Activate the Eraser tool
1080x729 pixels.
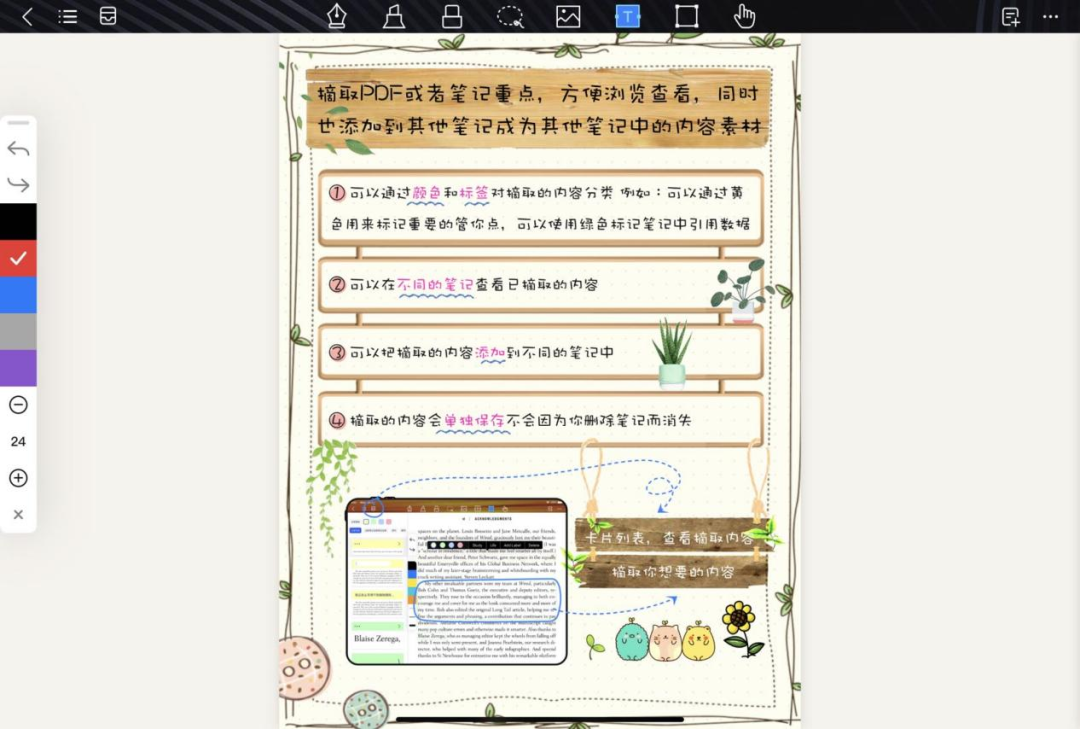(x=452, y=16)
